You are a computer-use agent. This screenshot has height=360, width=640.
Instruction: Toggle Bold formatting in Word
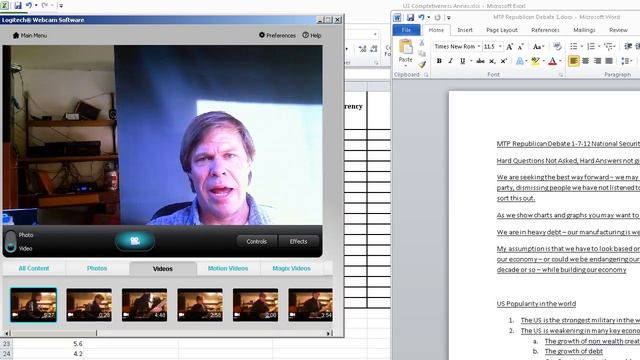(439, 61)
